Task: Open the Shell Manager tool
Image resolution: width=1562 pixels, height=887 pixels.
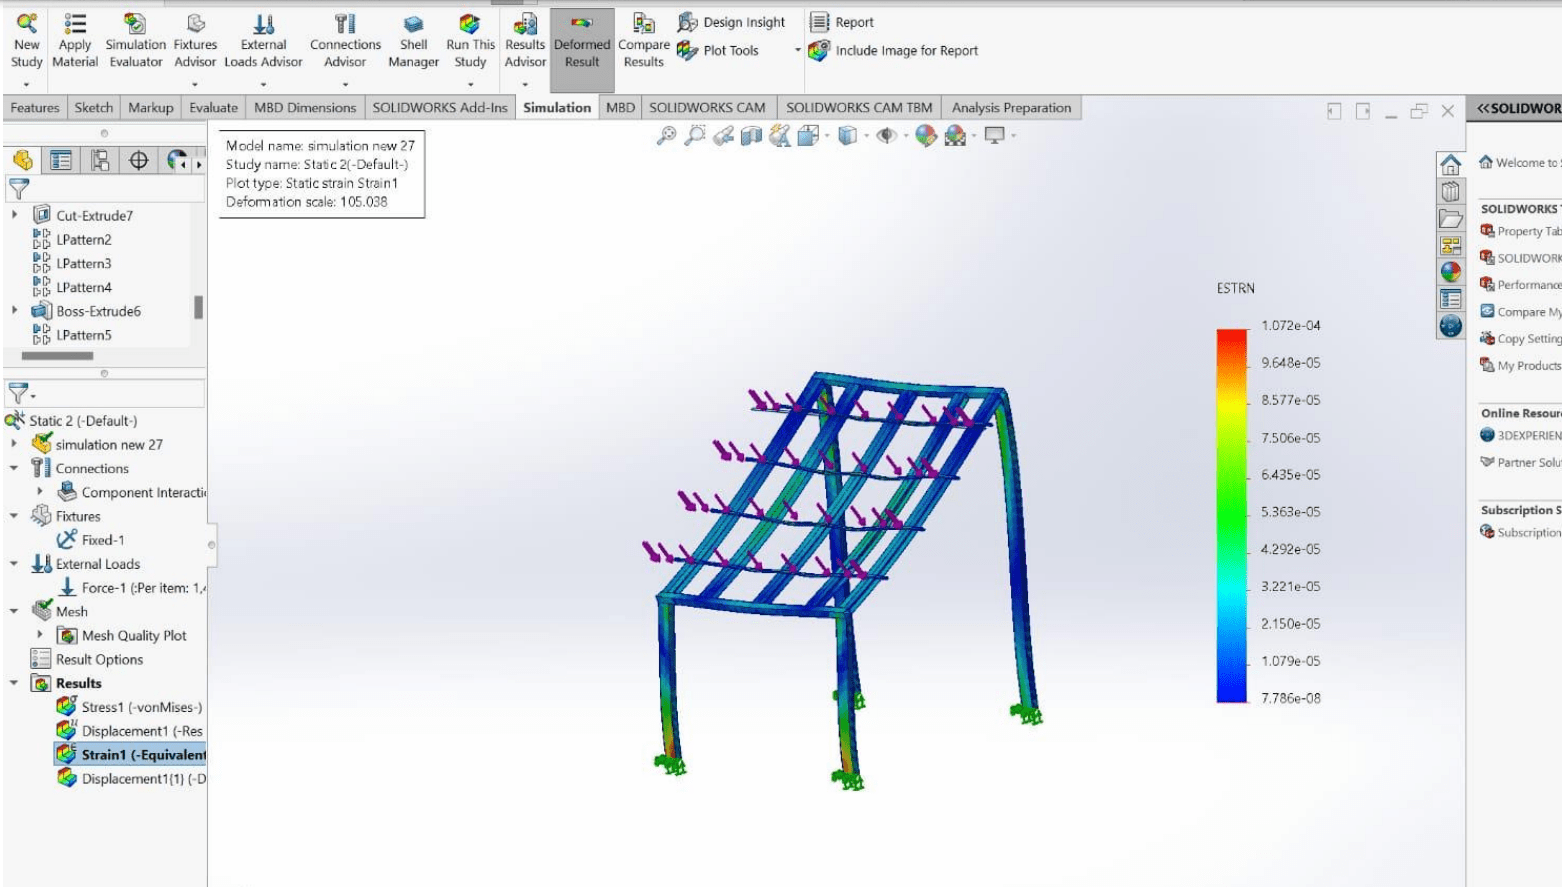Action: pos(413,41)
